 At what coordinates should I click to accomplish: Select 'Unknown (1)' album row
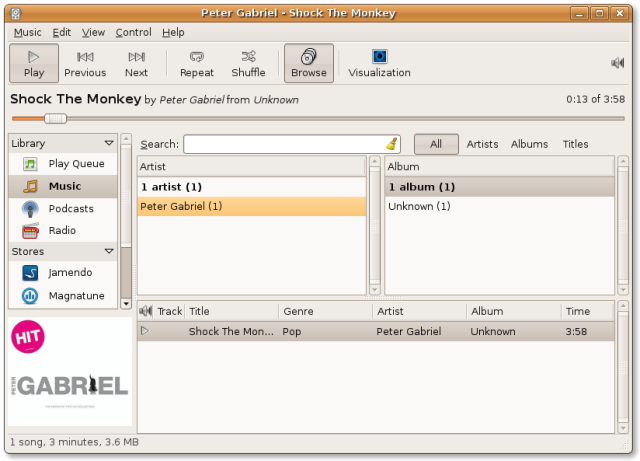(x=499, y=206)
